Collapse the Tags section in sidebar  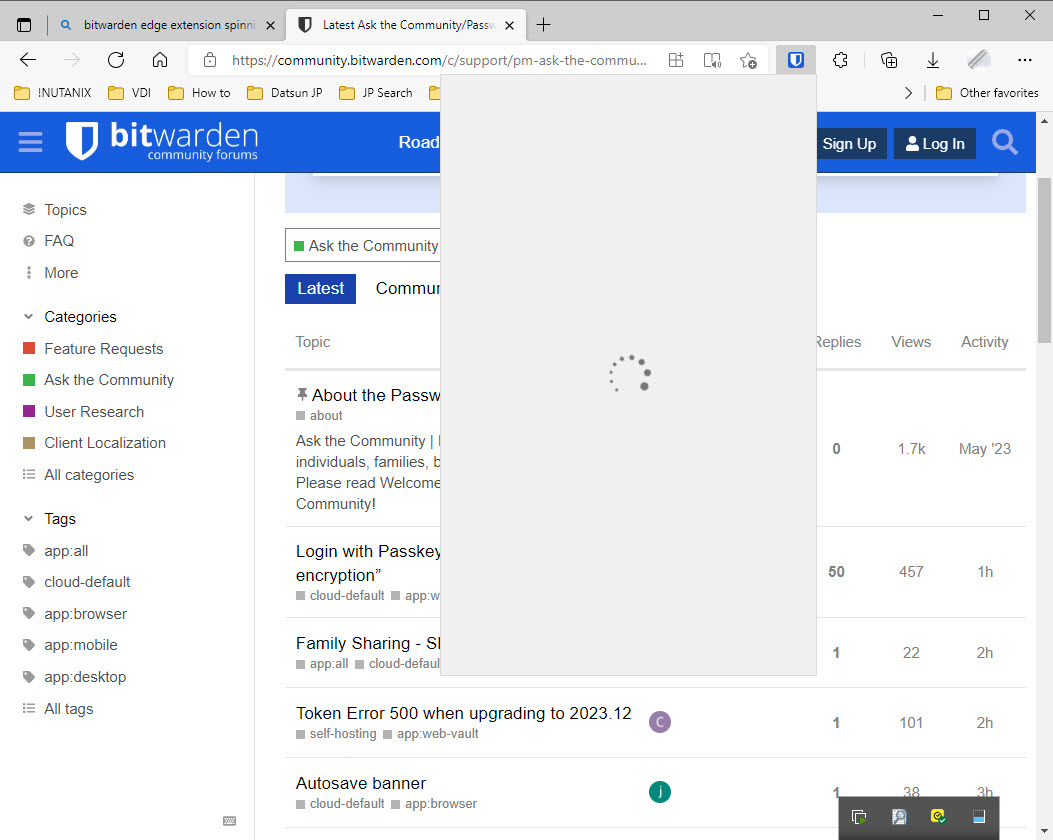[28, 518]
